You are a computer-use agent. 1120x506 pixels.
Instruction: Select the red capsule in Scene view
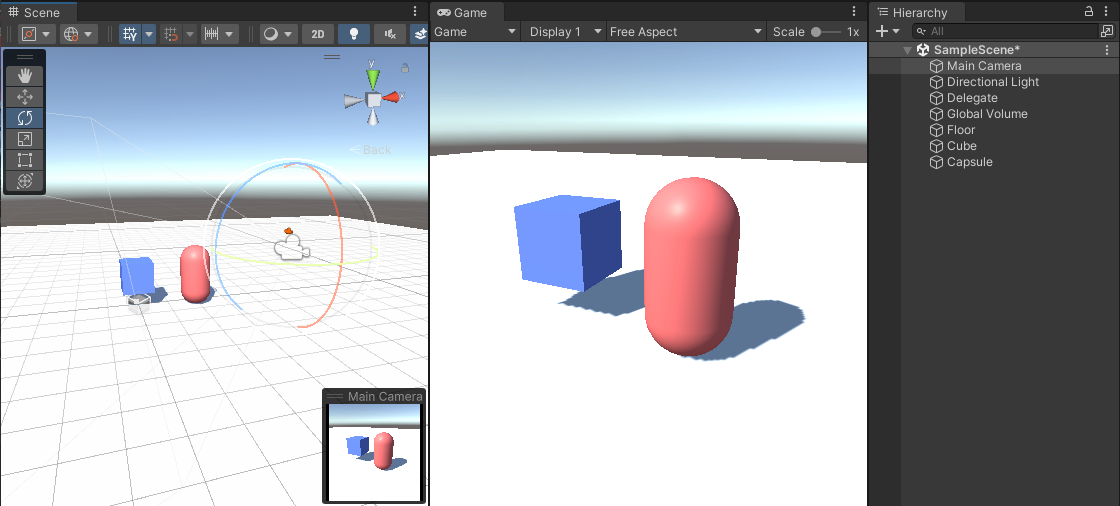[195, 274]
